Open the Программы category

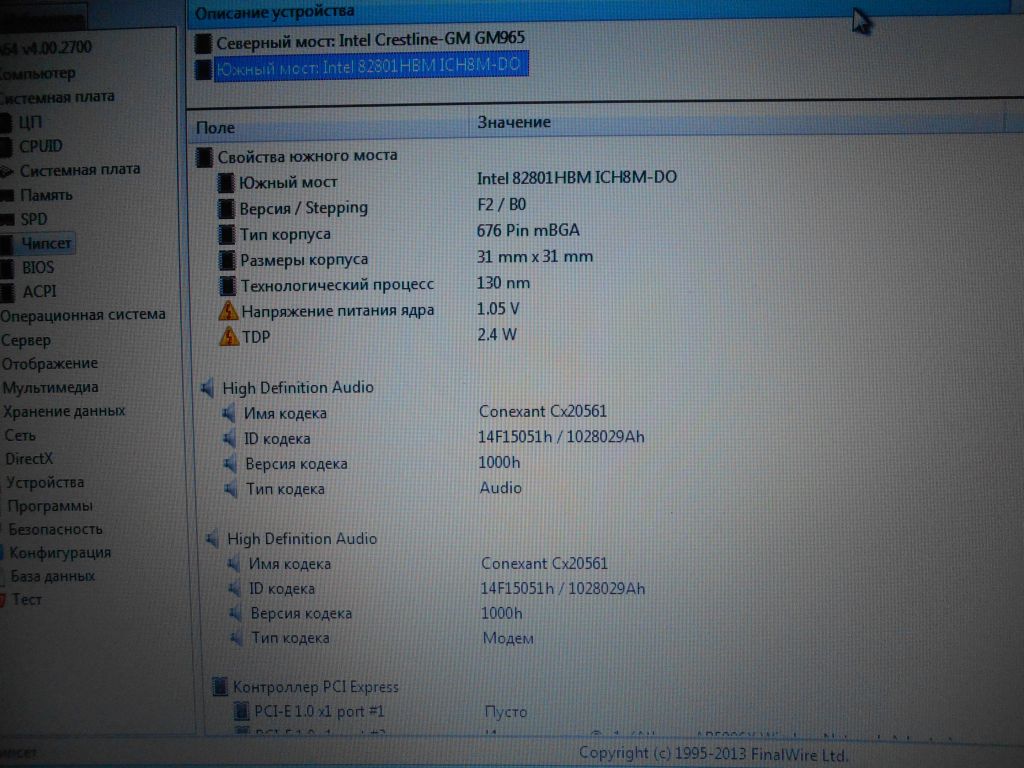tap(50, 505)
